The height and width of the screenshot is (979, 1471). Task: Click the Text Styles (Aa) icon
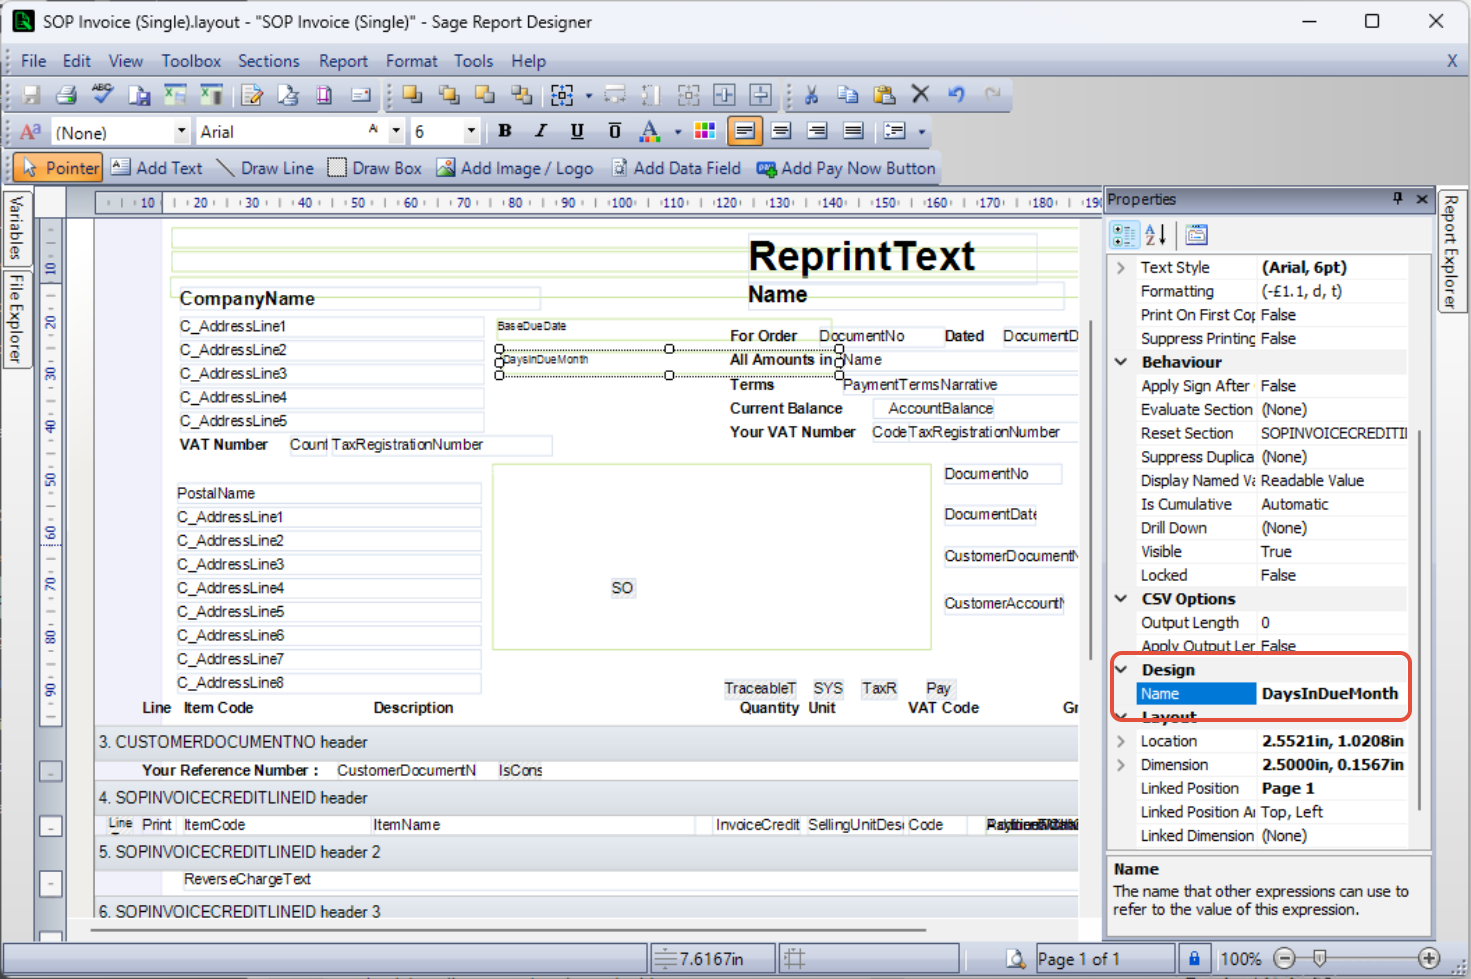click(x=30, y=131)
